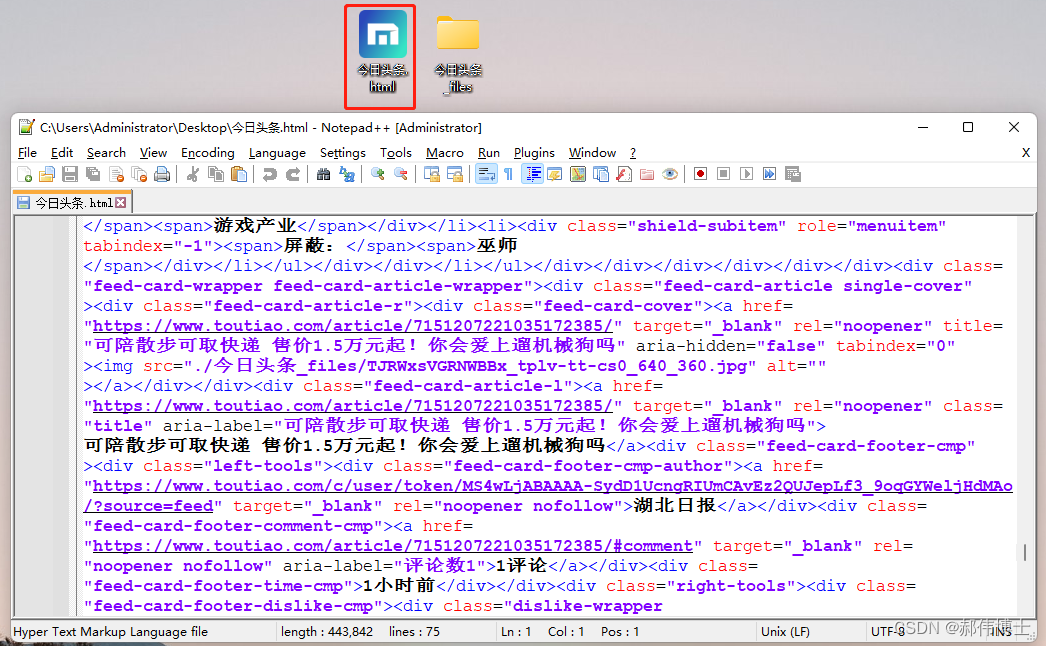The image size is (1046, 646).
Task: Open Find with the binoculars icon
Action: (324, 175)
